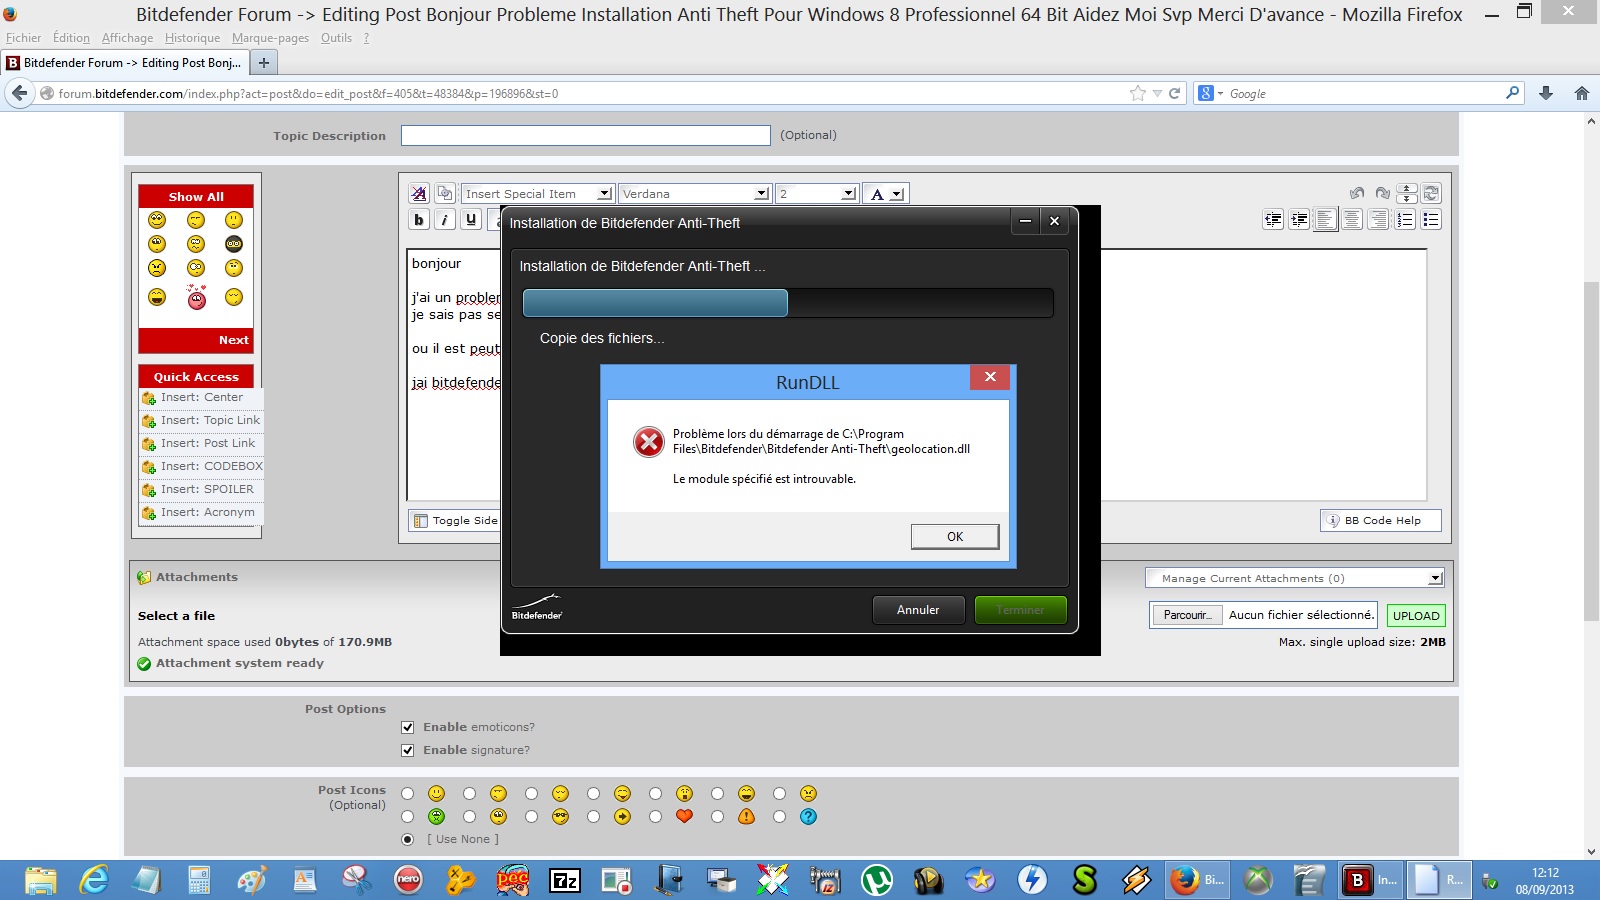The height and width of the screenshot is (900, 1600).
Task: Open the Marque-pages menu
Action: [270, 38]
